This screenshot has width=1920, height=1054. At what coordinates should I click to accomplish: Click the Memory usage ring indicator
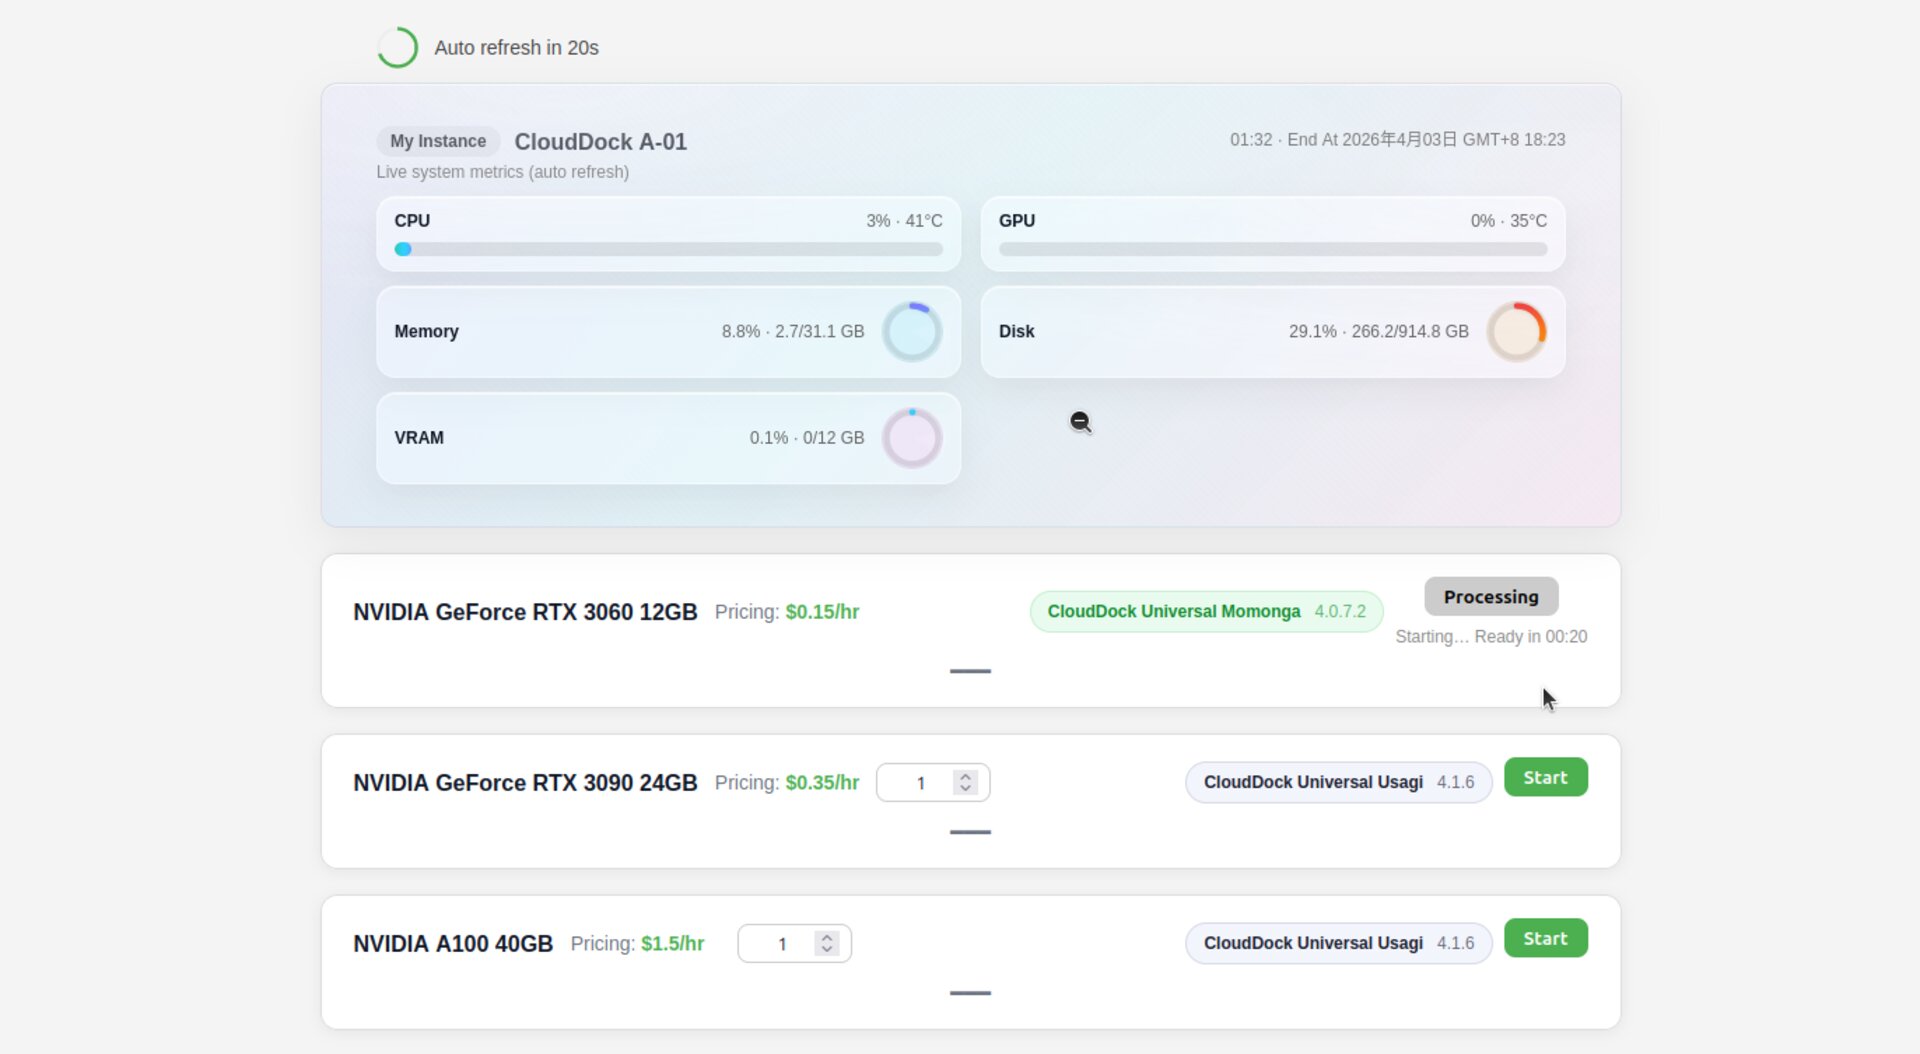(911, 332)
